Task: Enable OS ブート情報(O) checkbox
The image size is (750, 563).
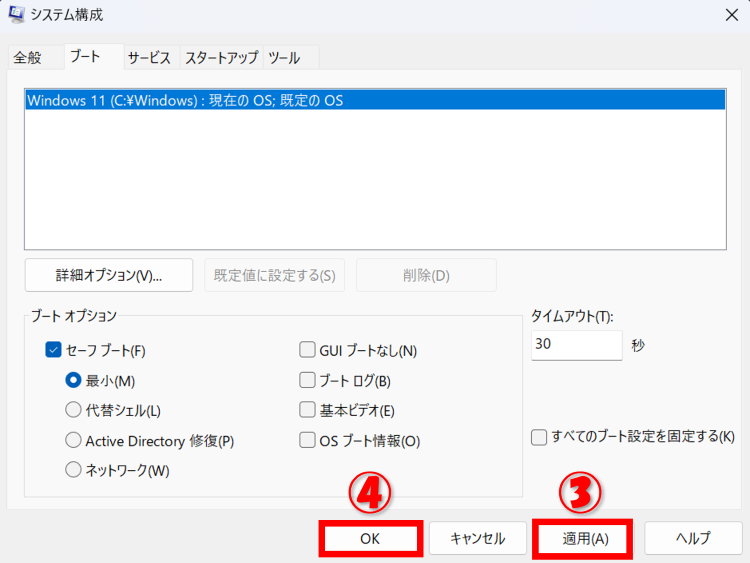Action: pyautogui.click(x=307, y=440)
